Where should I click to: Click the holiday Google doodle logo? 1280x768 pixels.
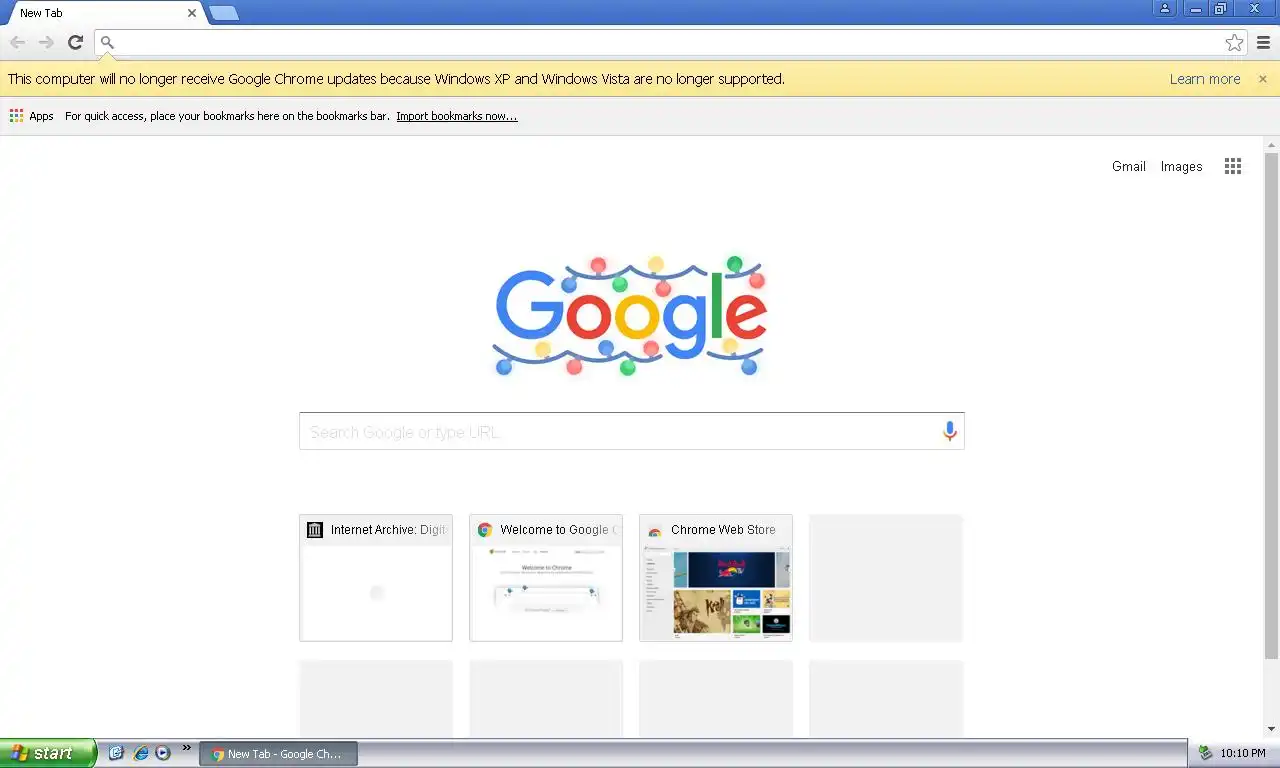pos(630,315)
